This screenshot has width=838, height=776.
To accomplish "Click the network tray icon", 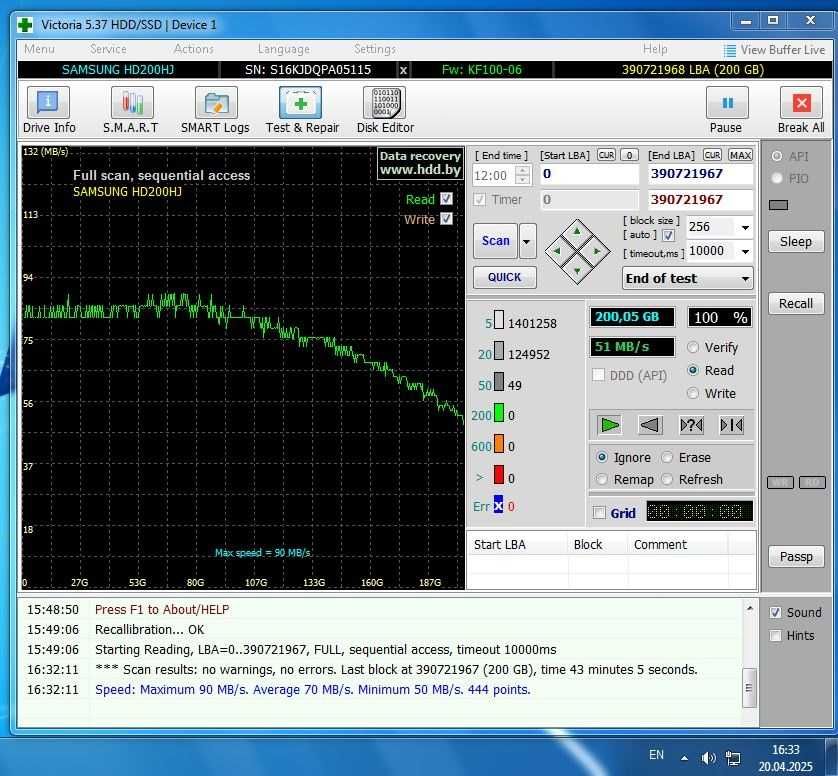I will (x=733, y=757).
